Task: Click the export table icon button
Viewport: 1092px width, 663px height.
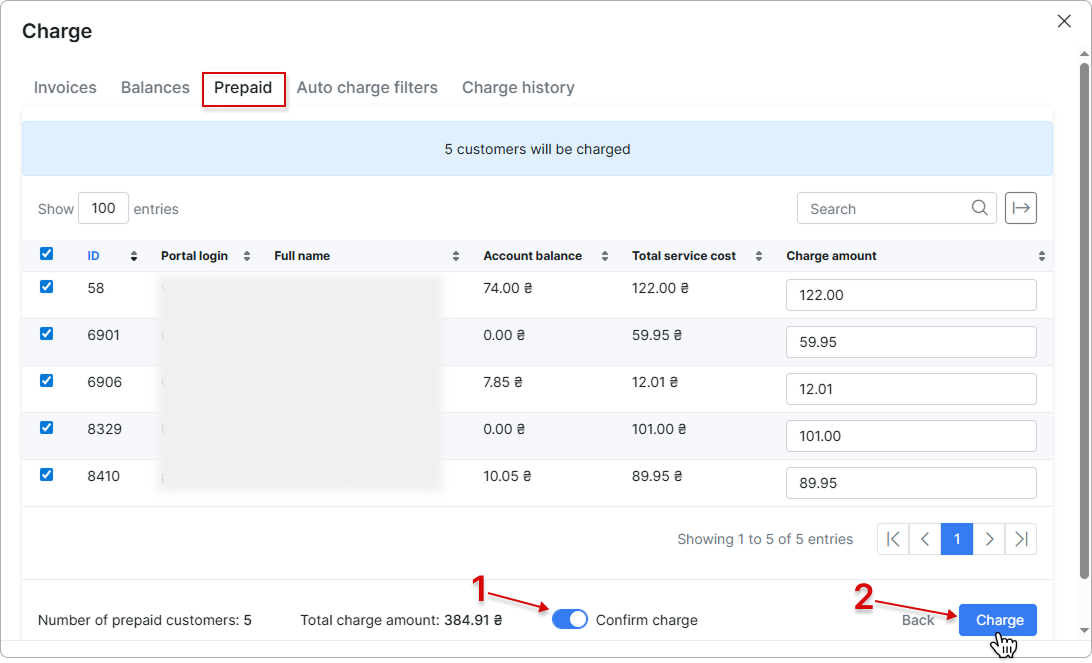Action: point(1020,208)
